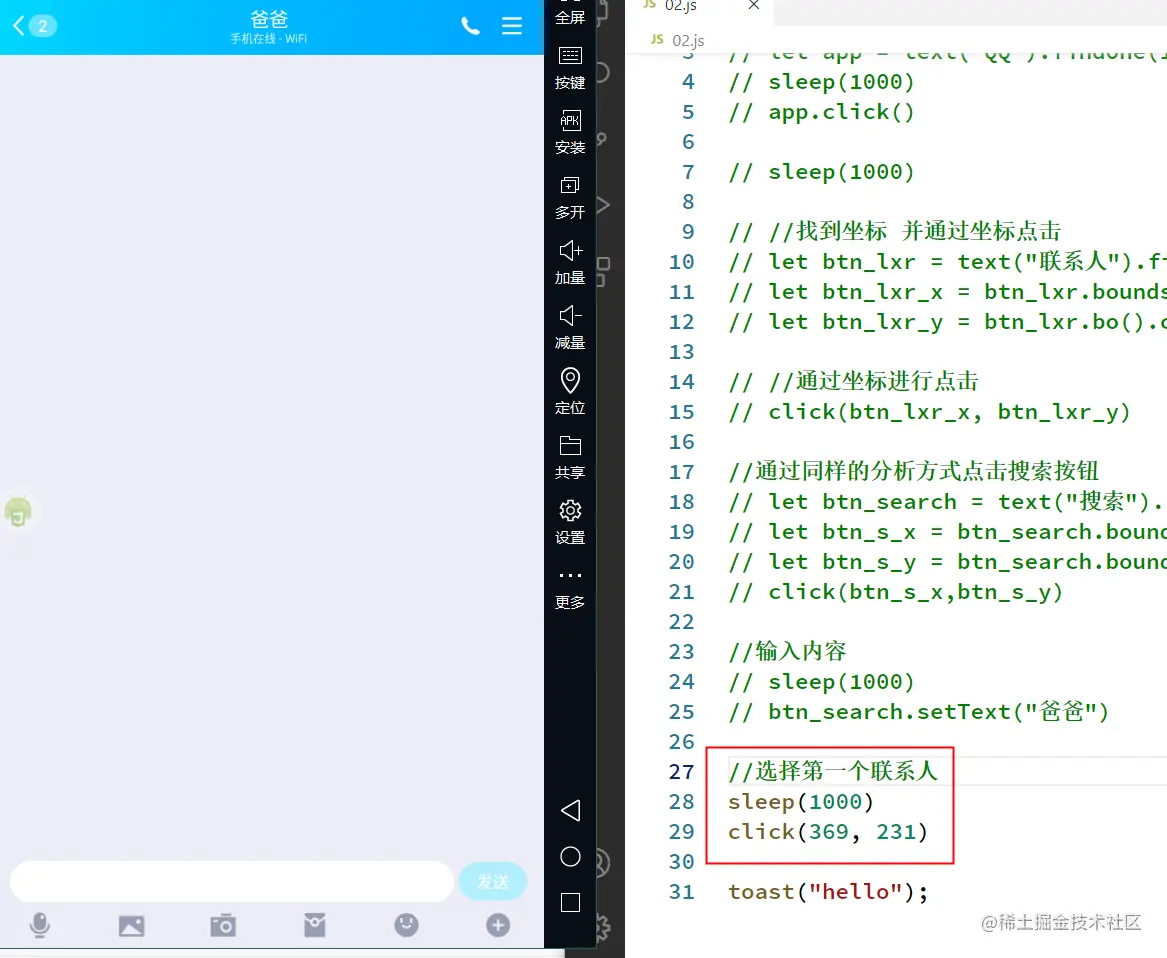Click the comment //选择第一个联系人
1167x958 pixels.
point(834,771)
